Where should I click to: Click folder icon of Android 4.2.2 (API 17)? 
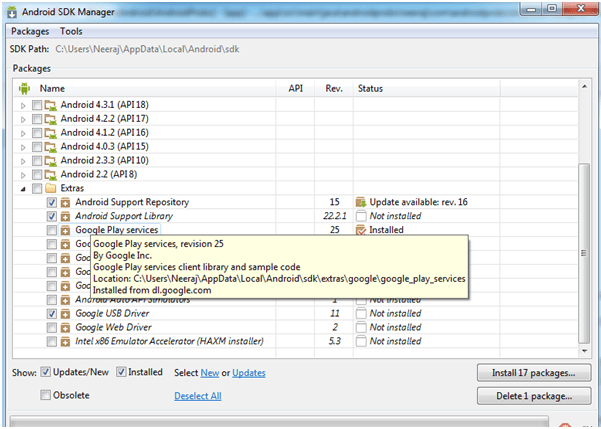point(50,119)
